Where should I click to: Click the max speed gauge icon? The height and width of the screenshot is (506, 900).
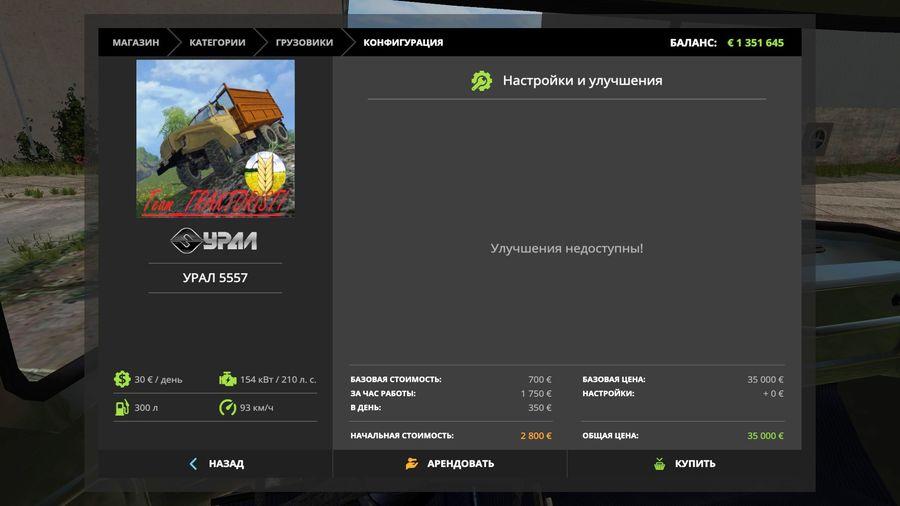click(x=227, y=408)
